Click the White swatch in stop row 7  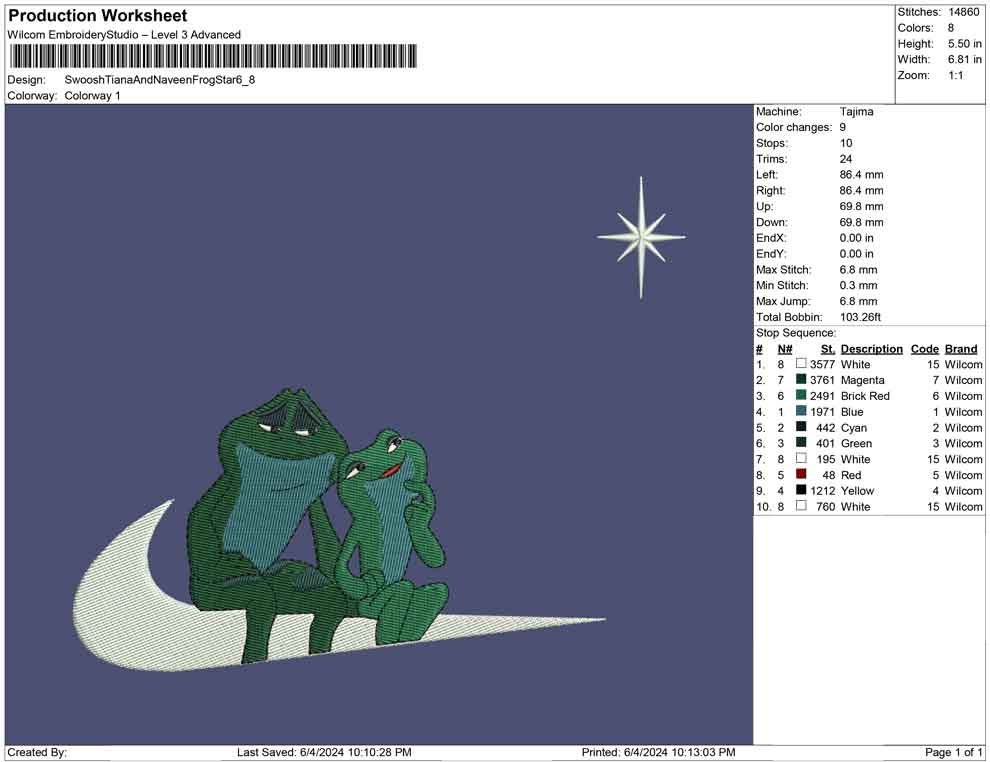801,458
